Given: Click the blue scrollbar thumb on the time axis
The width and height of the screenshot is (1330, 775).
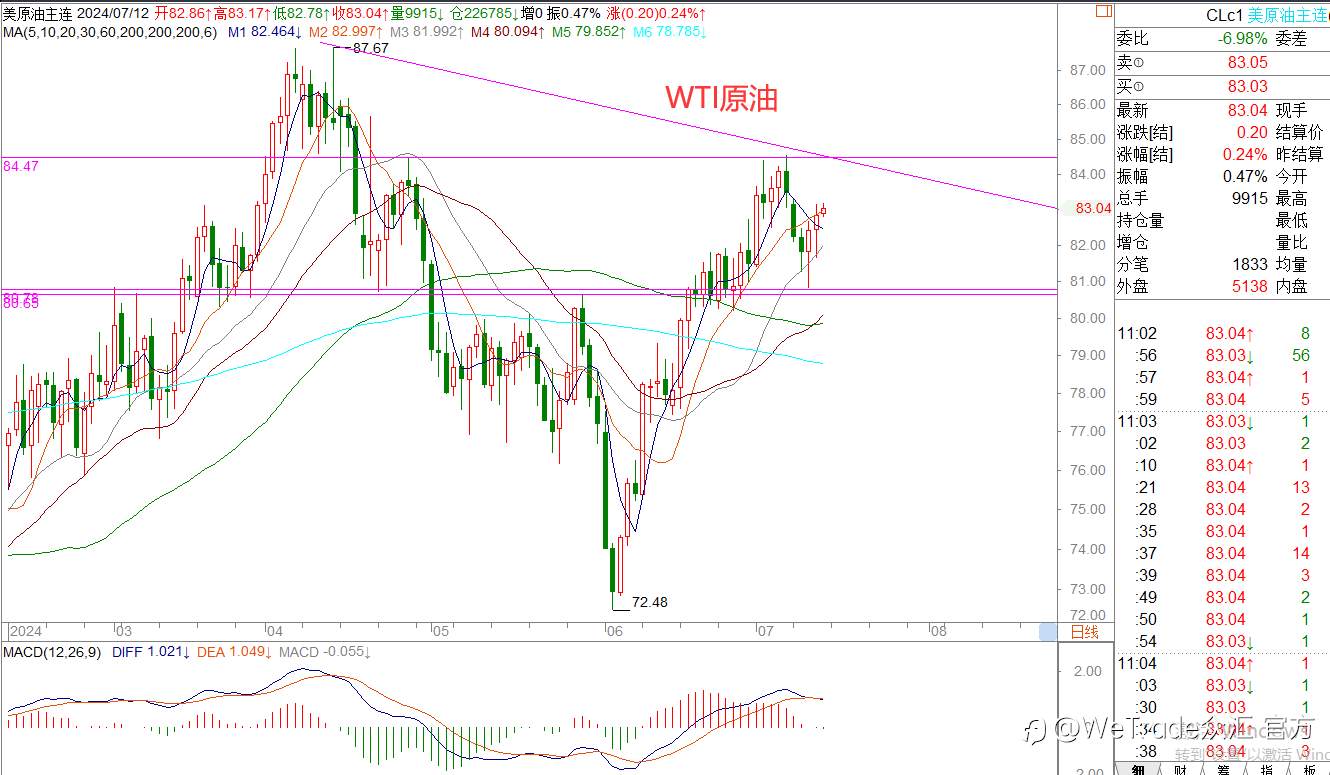Looking at the screenshot, I should (1047, 632).
